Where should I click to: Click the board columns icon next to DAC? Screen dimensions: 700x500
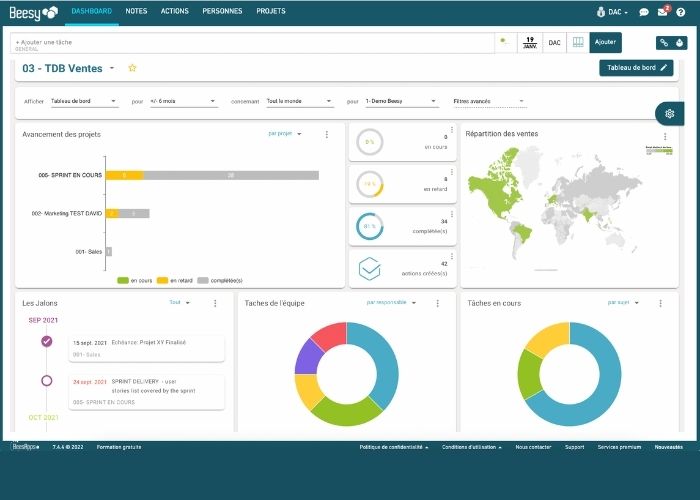tap(578, 43)
